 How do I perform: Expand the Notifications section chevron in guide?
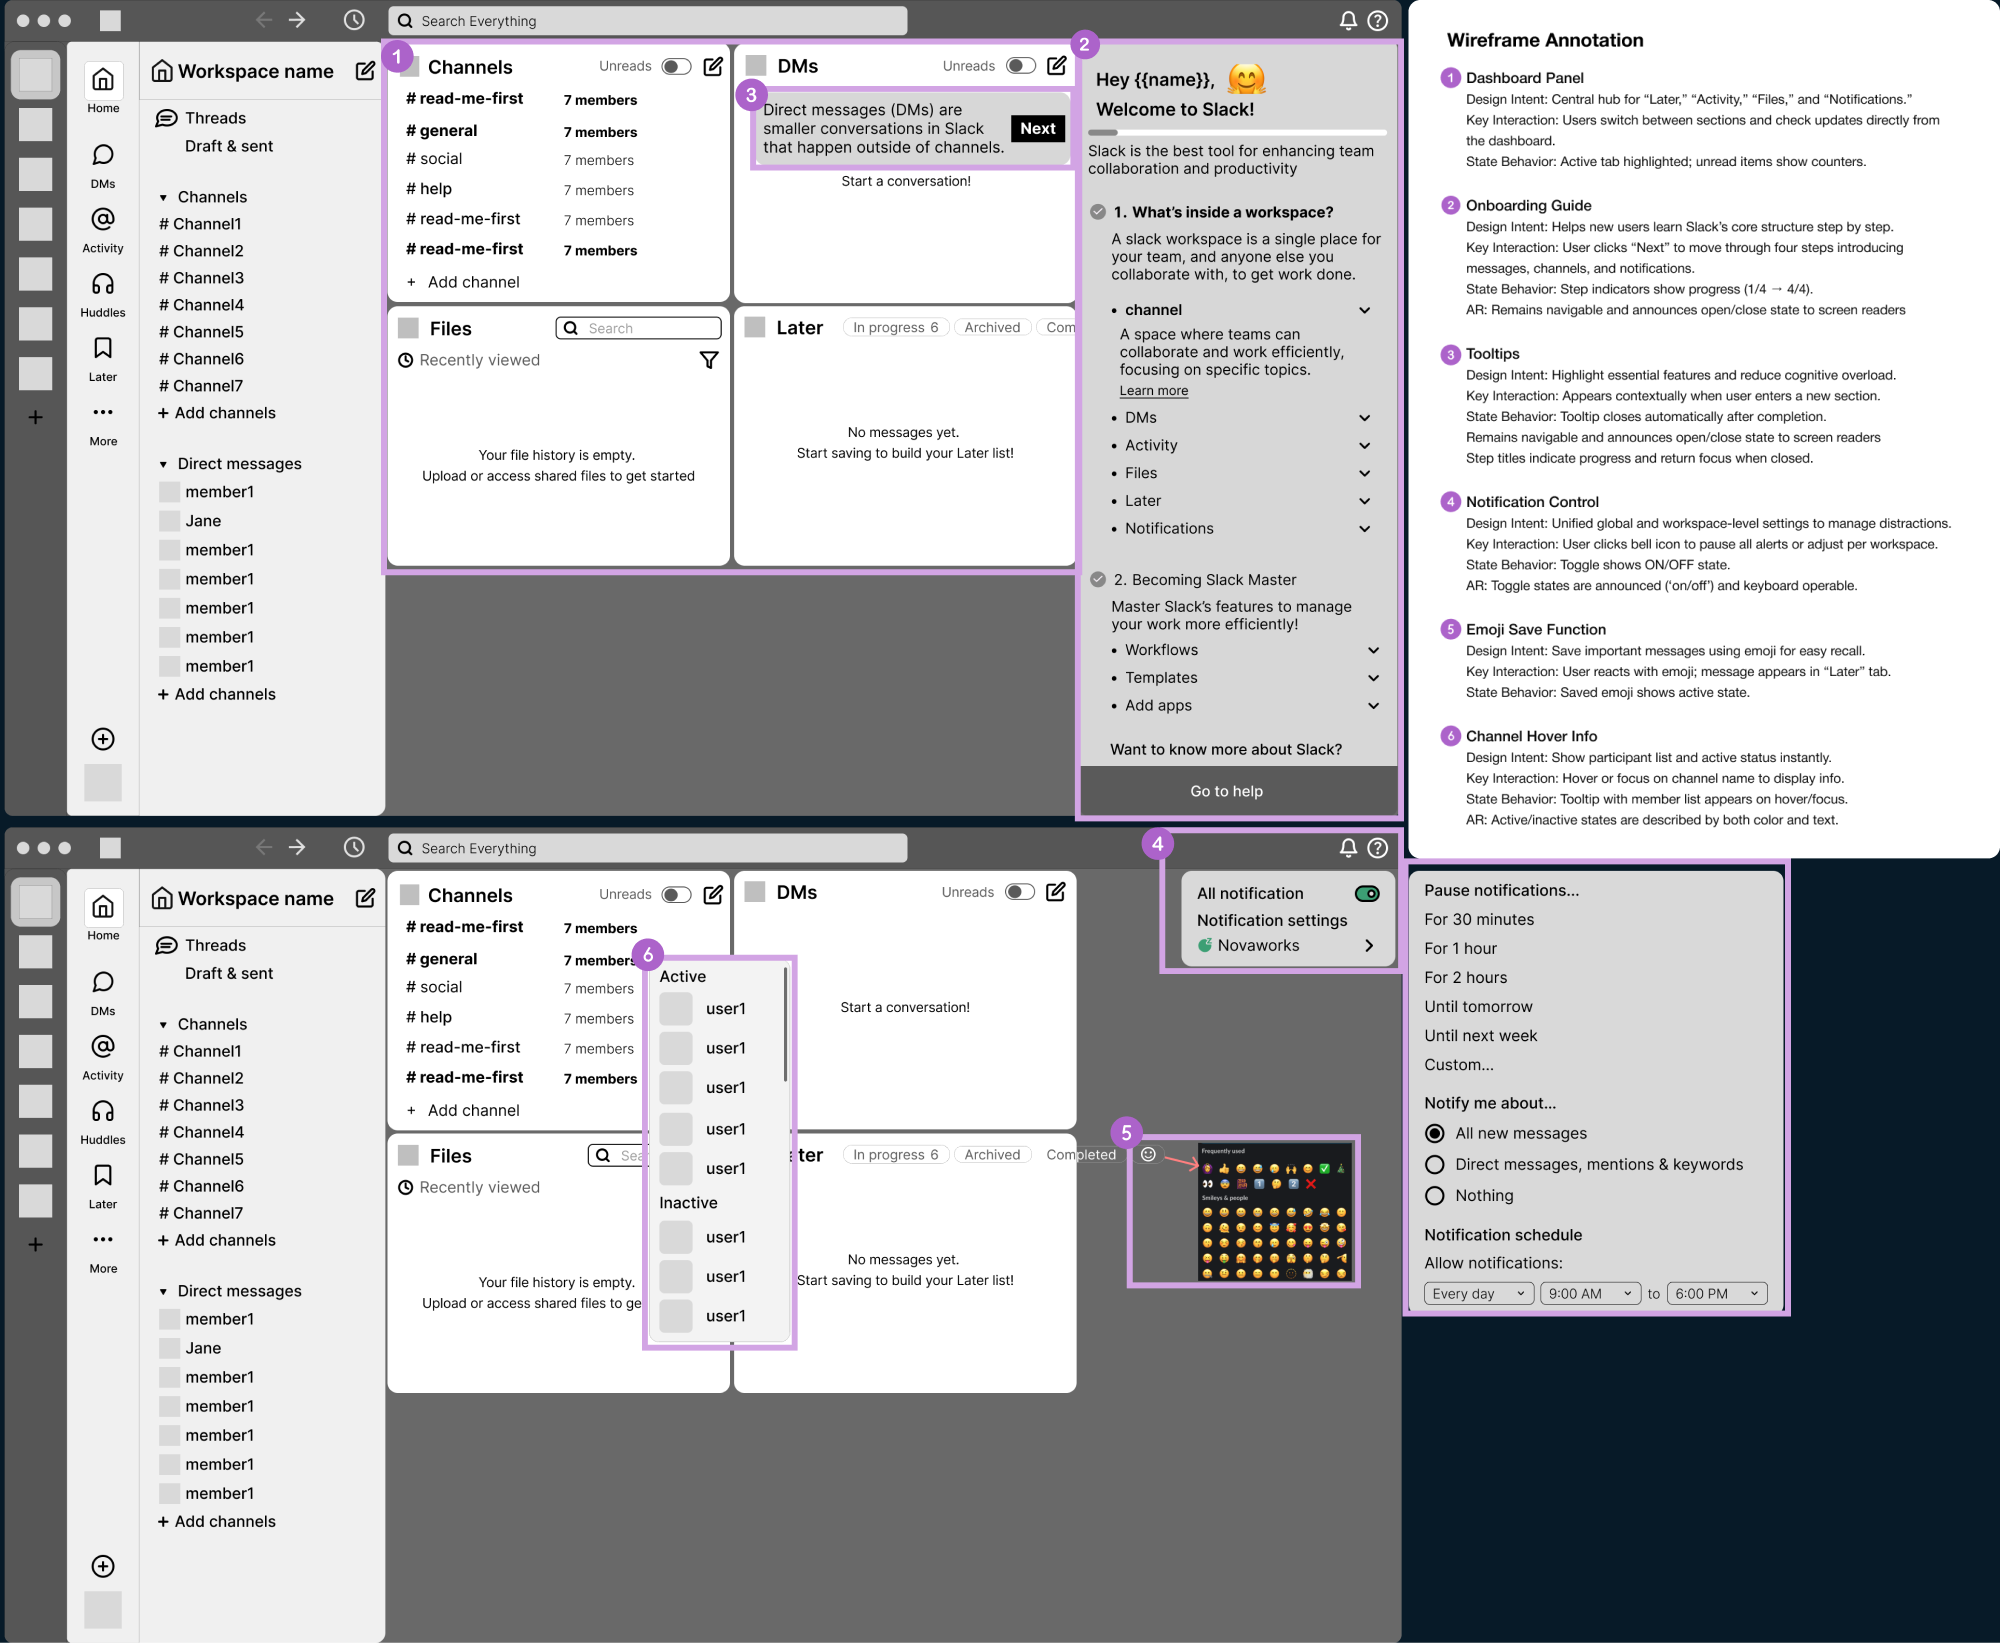click(1364, 528)
